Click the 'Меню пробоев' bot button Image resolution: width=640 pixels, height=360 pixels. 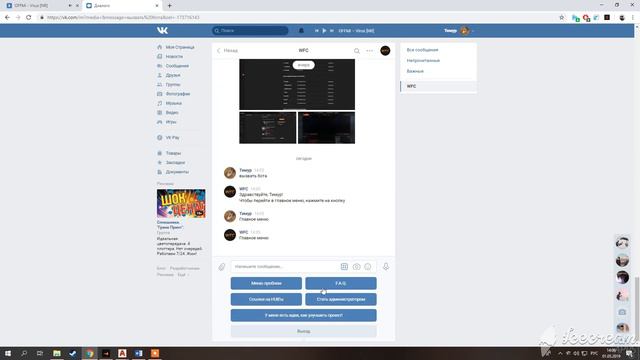coord(266,283)
